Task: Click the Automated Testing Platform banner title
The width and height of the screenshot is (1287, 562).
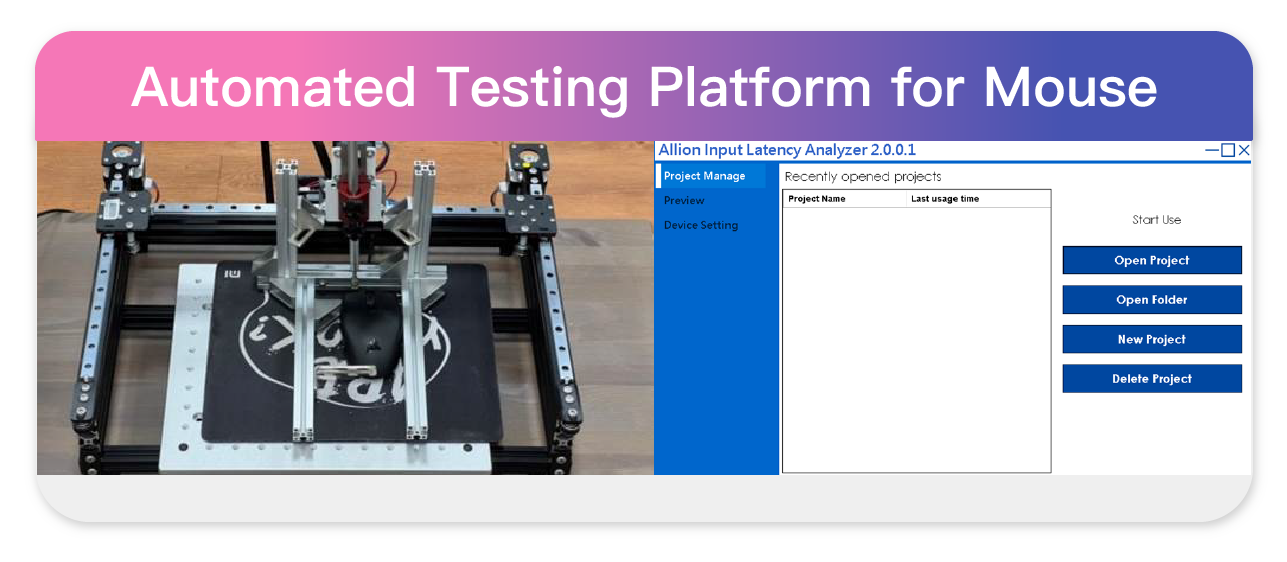Action: [644, 88]
